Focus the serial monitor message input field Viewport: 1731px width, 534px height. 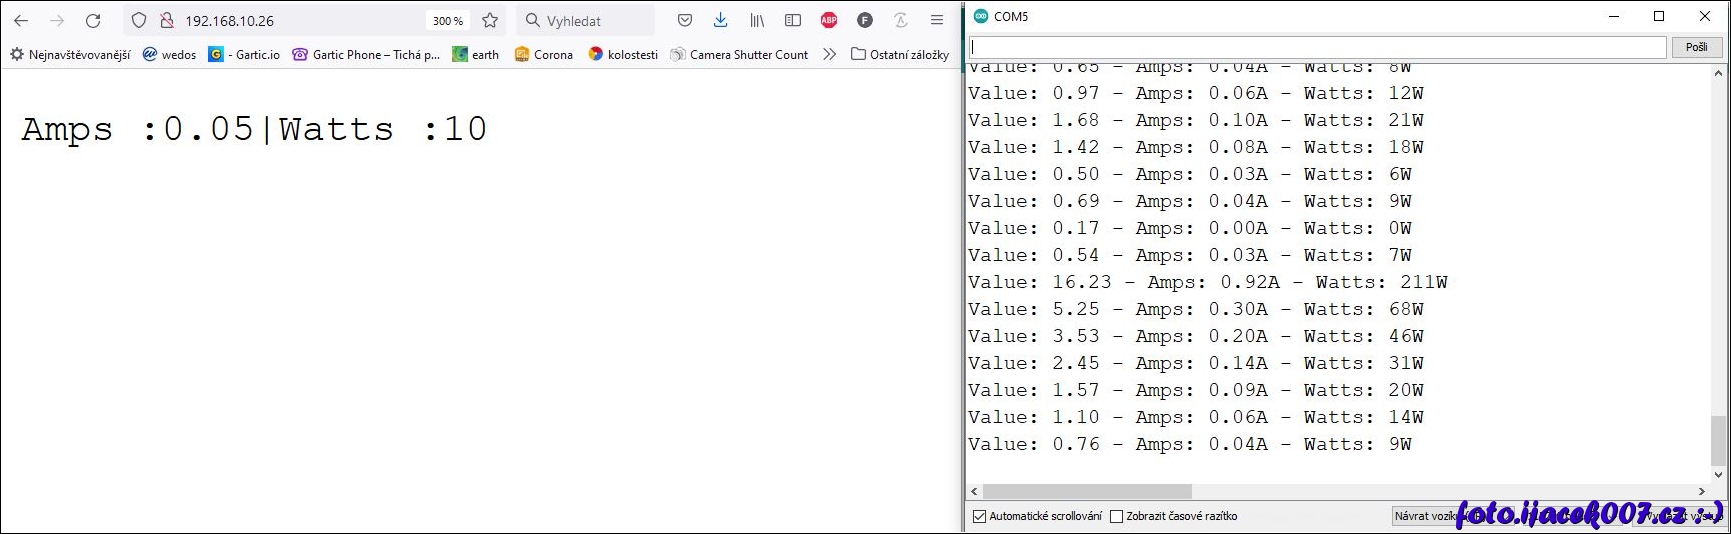[1317, 47]
